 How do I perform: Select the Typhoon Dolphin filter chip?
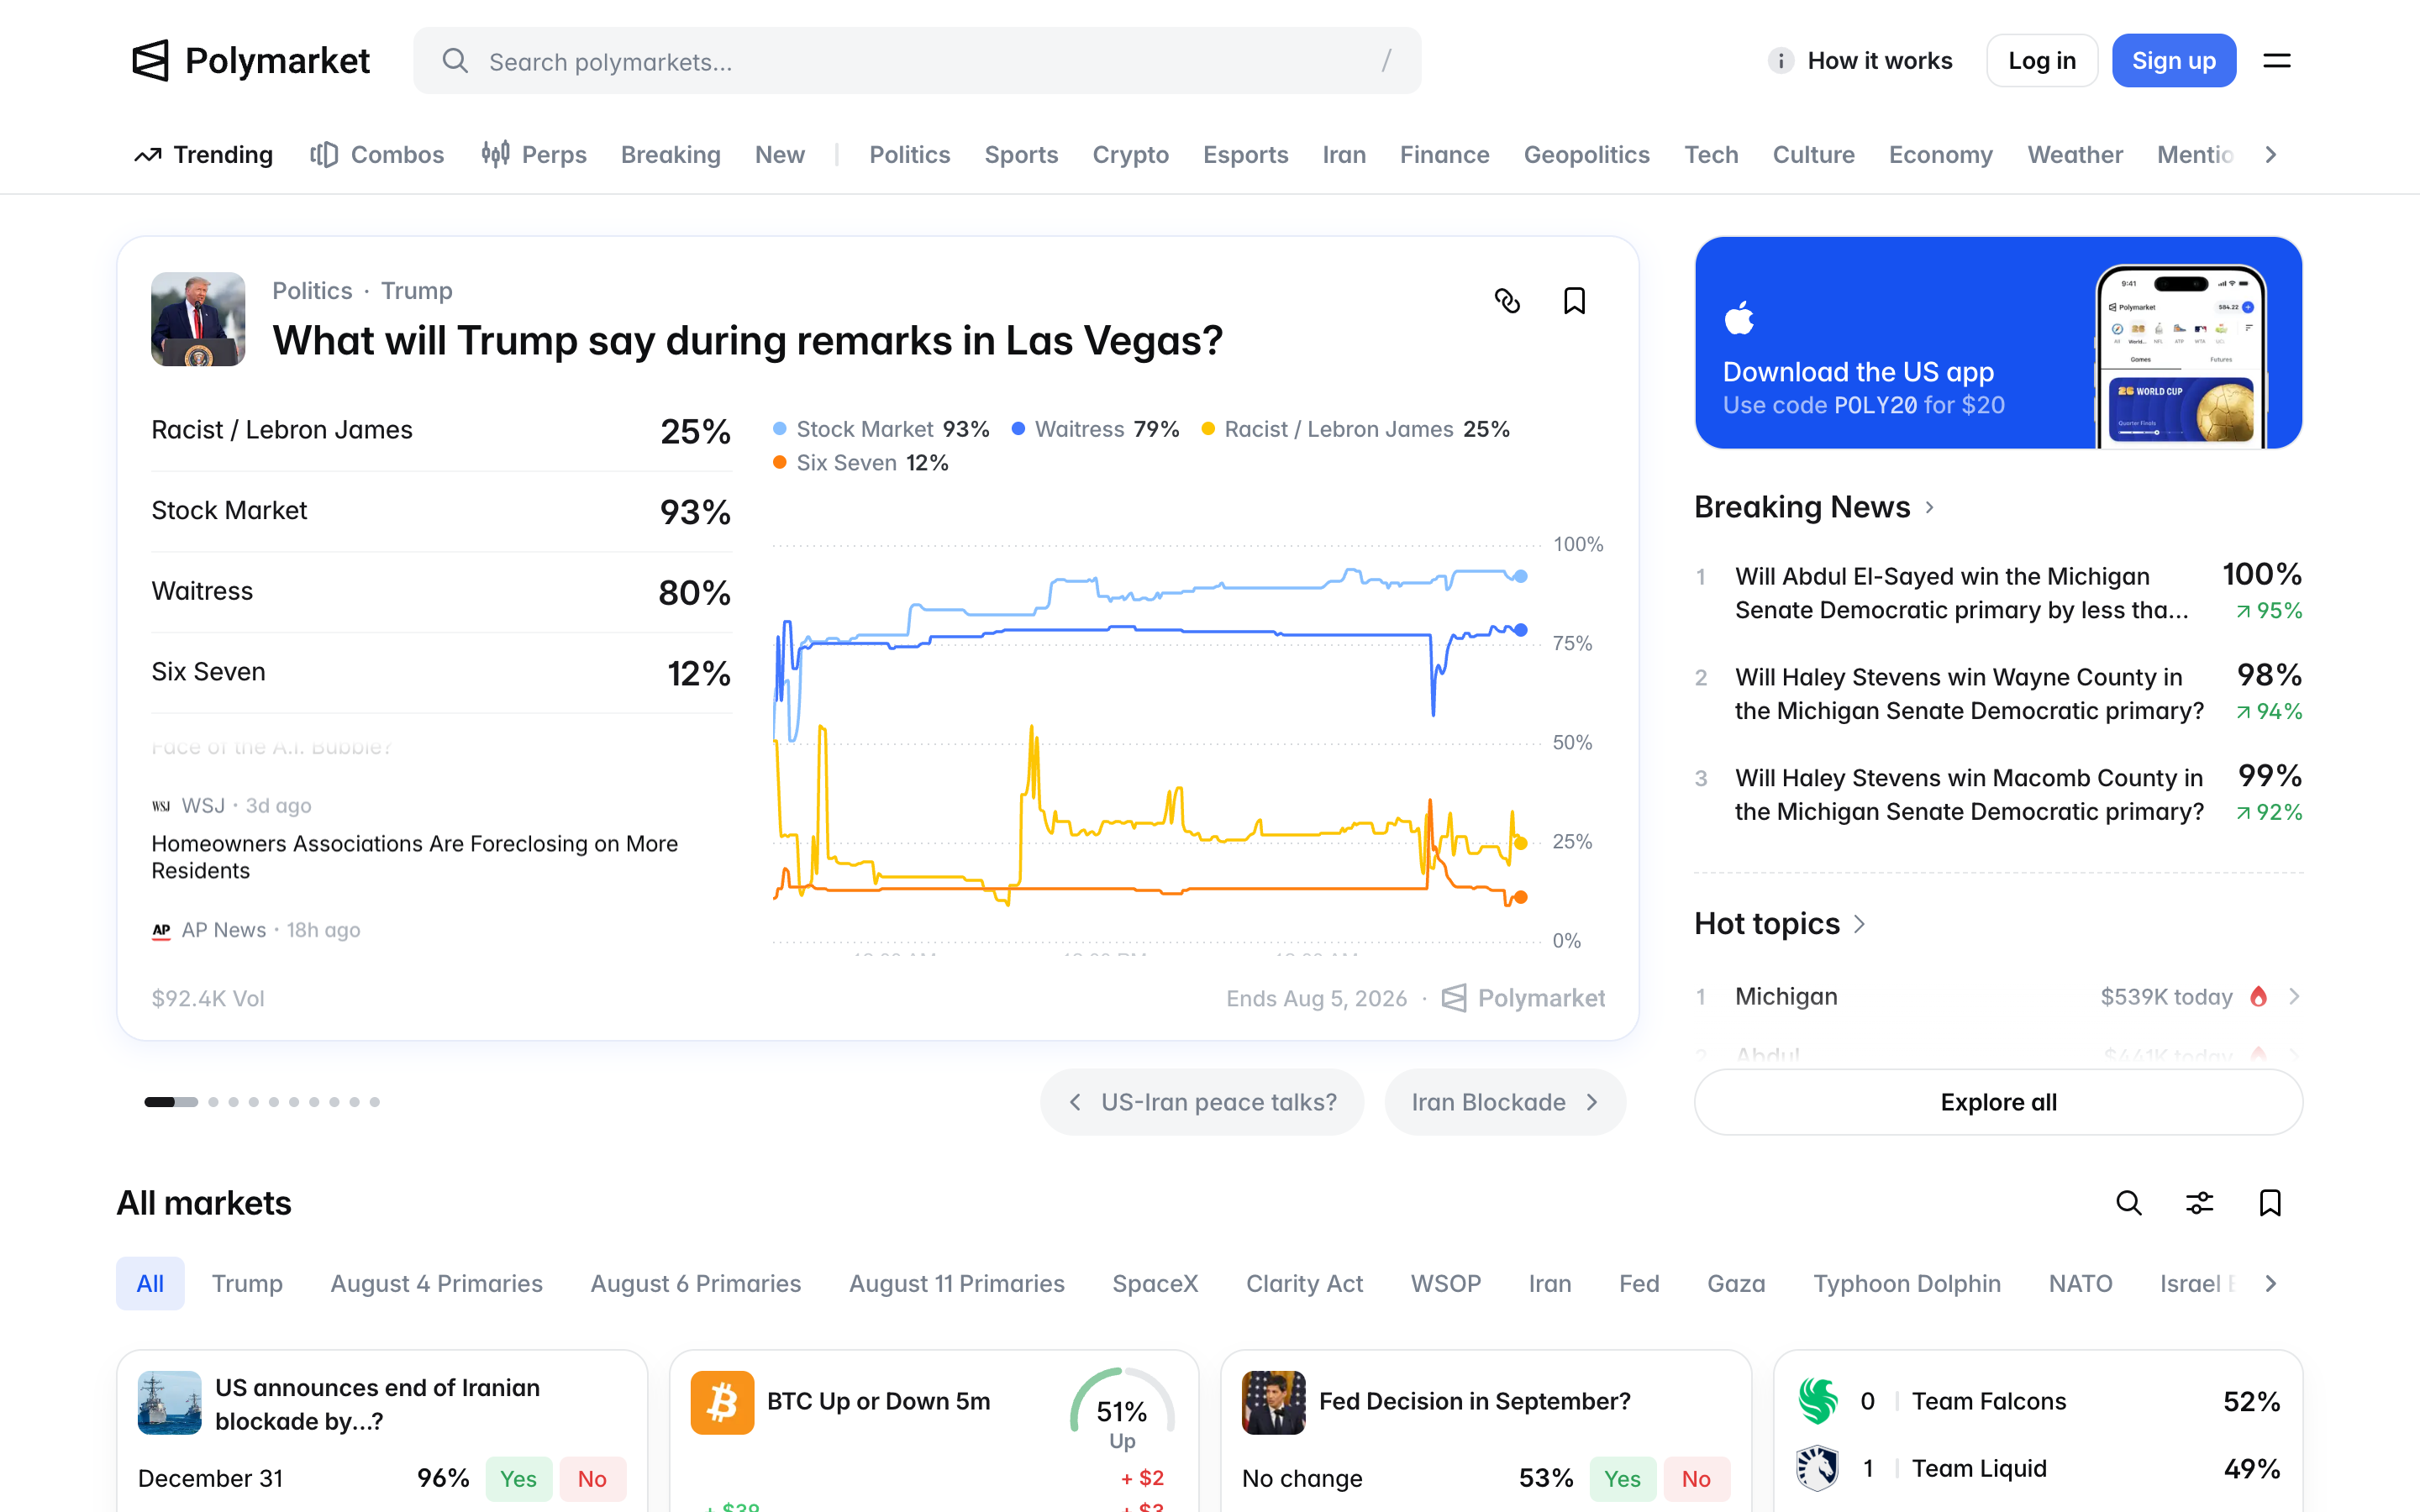tap(1907, 1284)
